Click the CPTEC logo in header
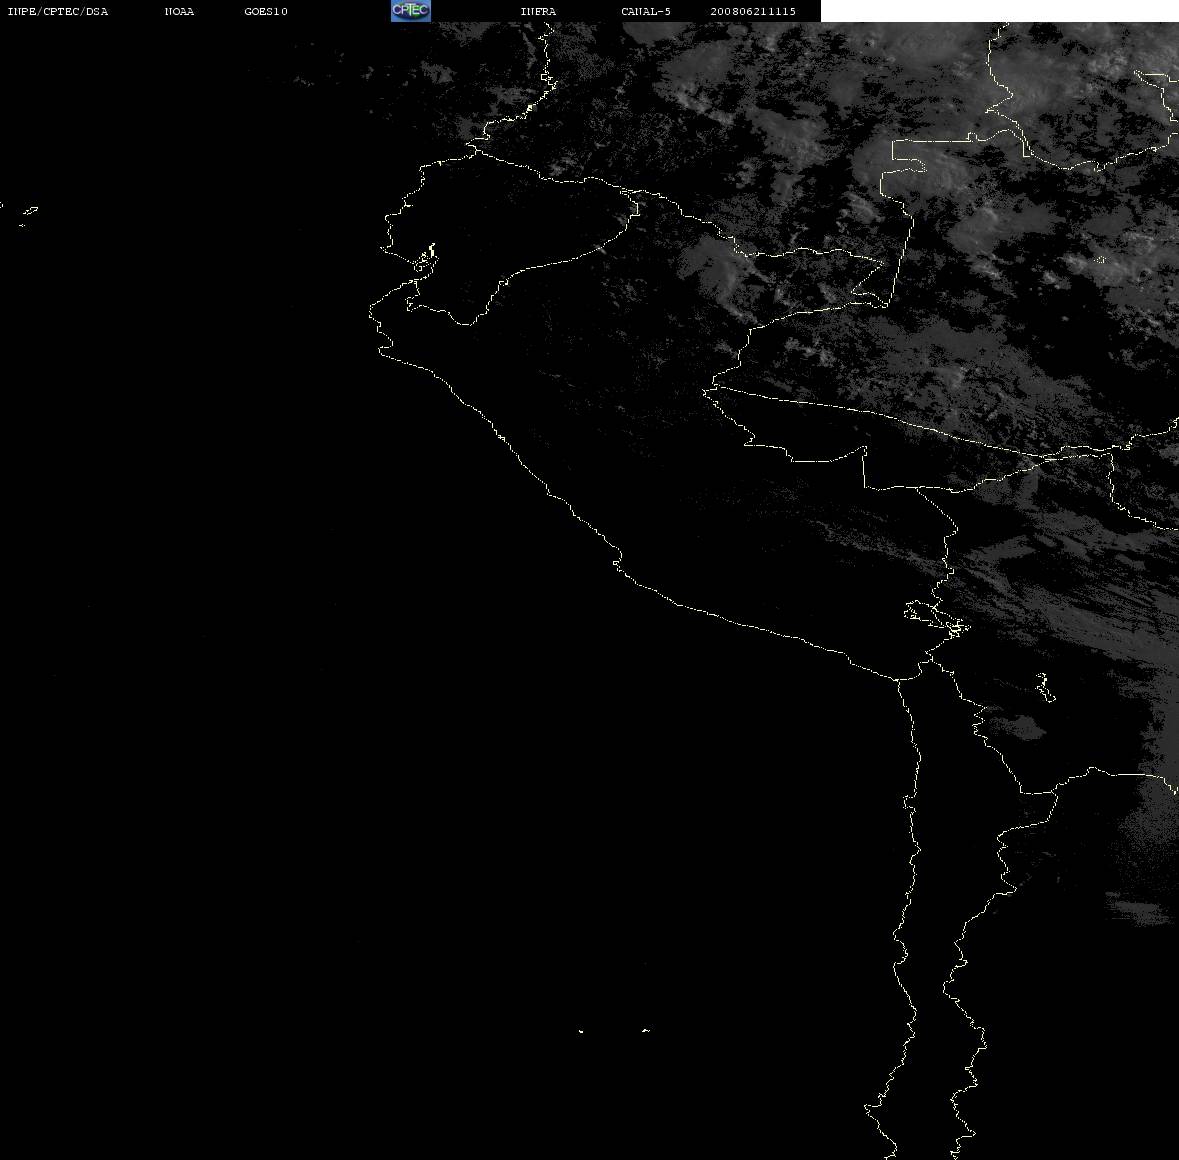This screenshot has height=1160, width=1179. 411,11
